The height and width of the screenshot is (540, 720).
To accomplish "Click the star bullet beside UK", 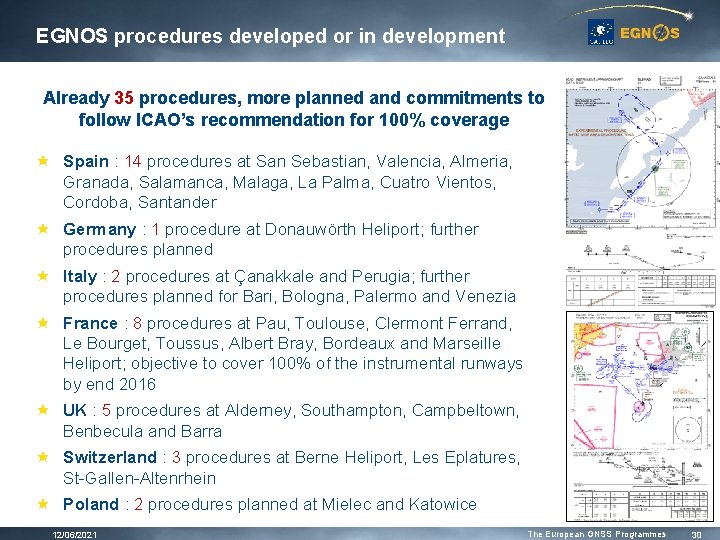I will pyautogui.click(x=43, y=410).
